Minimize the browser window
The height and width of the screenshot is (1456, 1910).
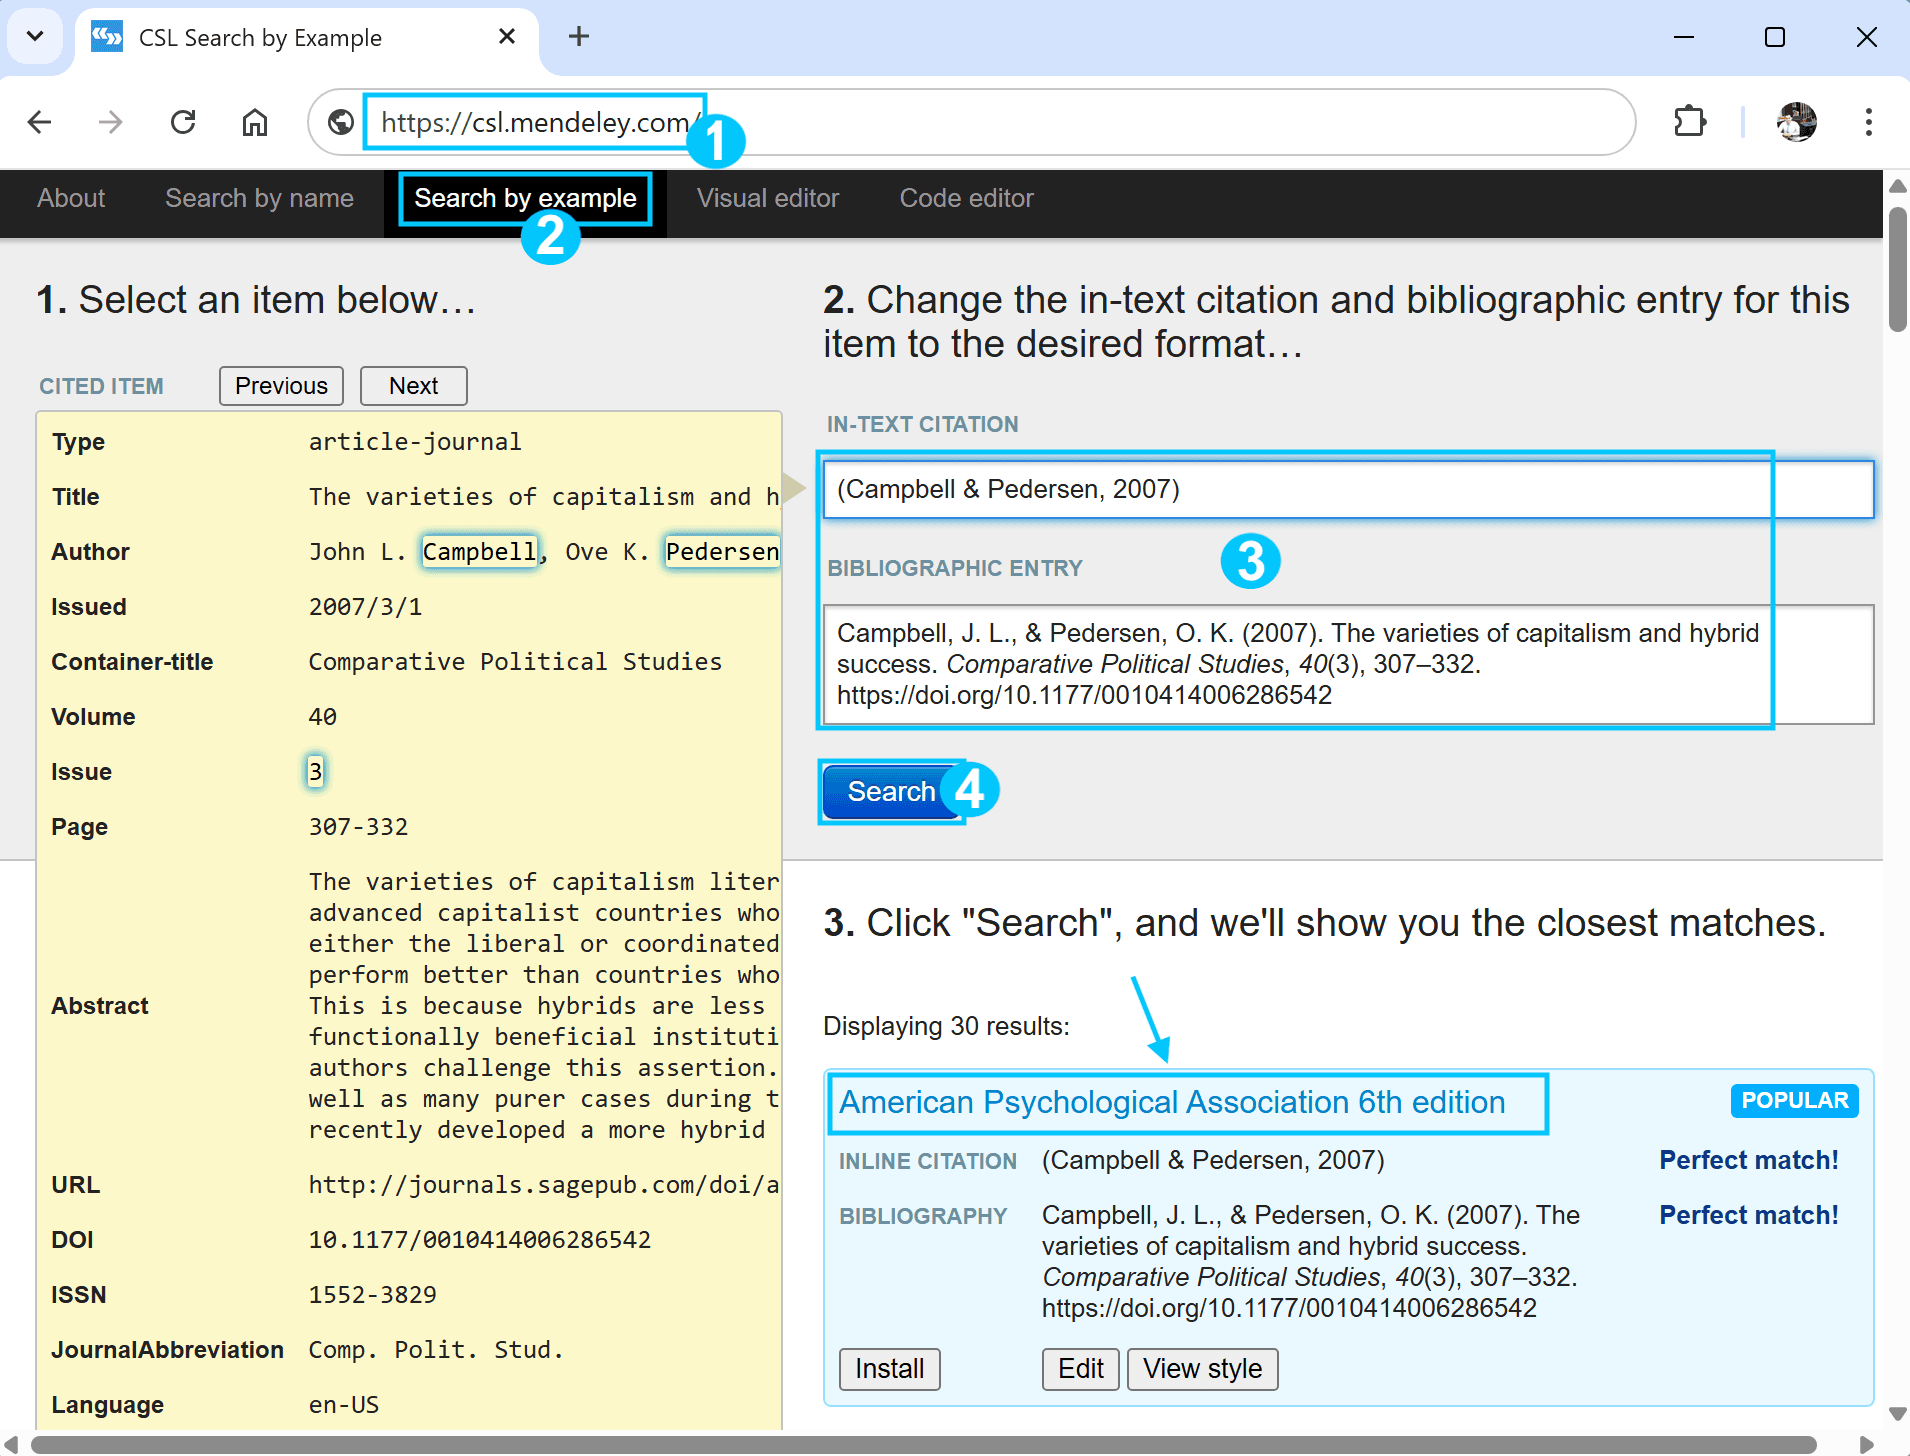pyautogui.click(x=1684, y=37)
